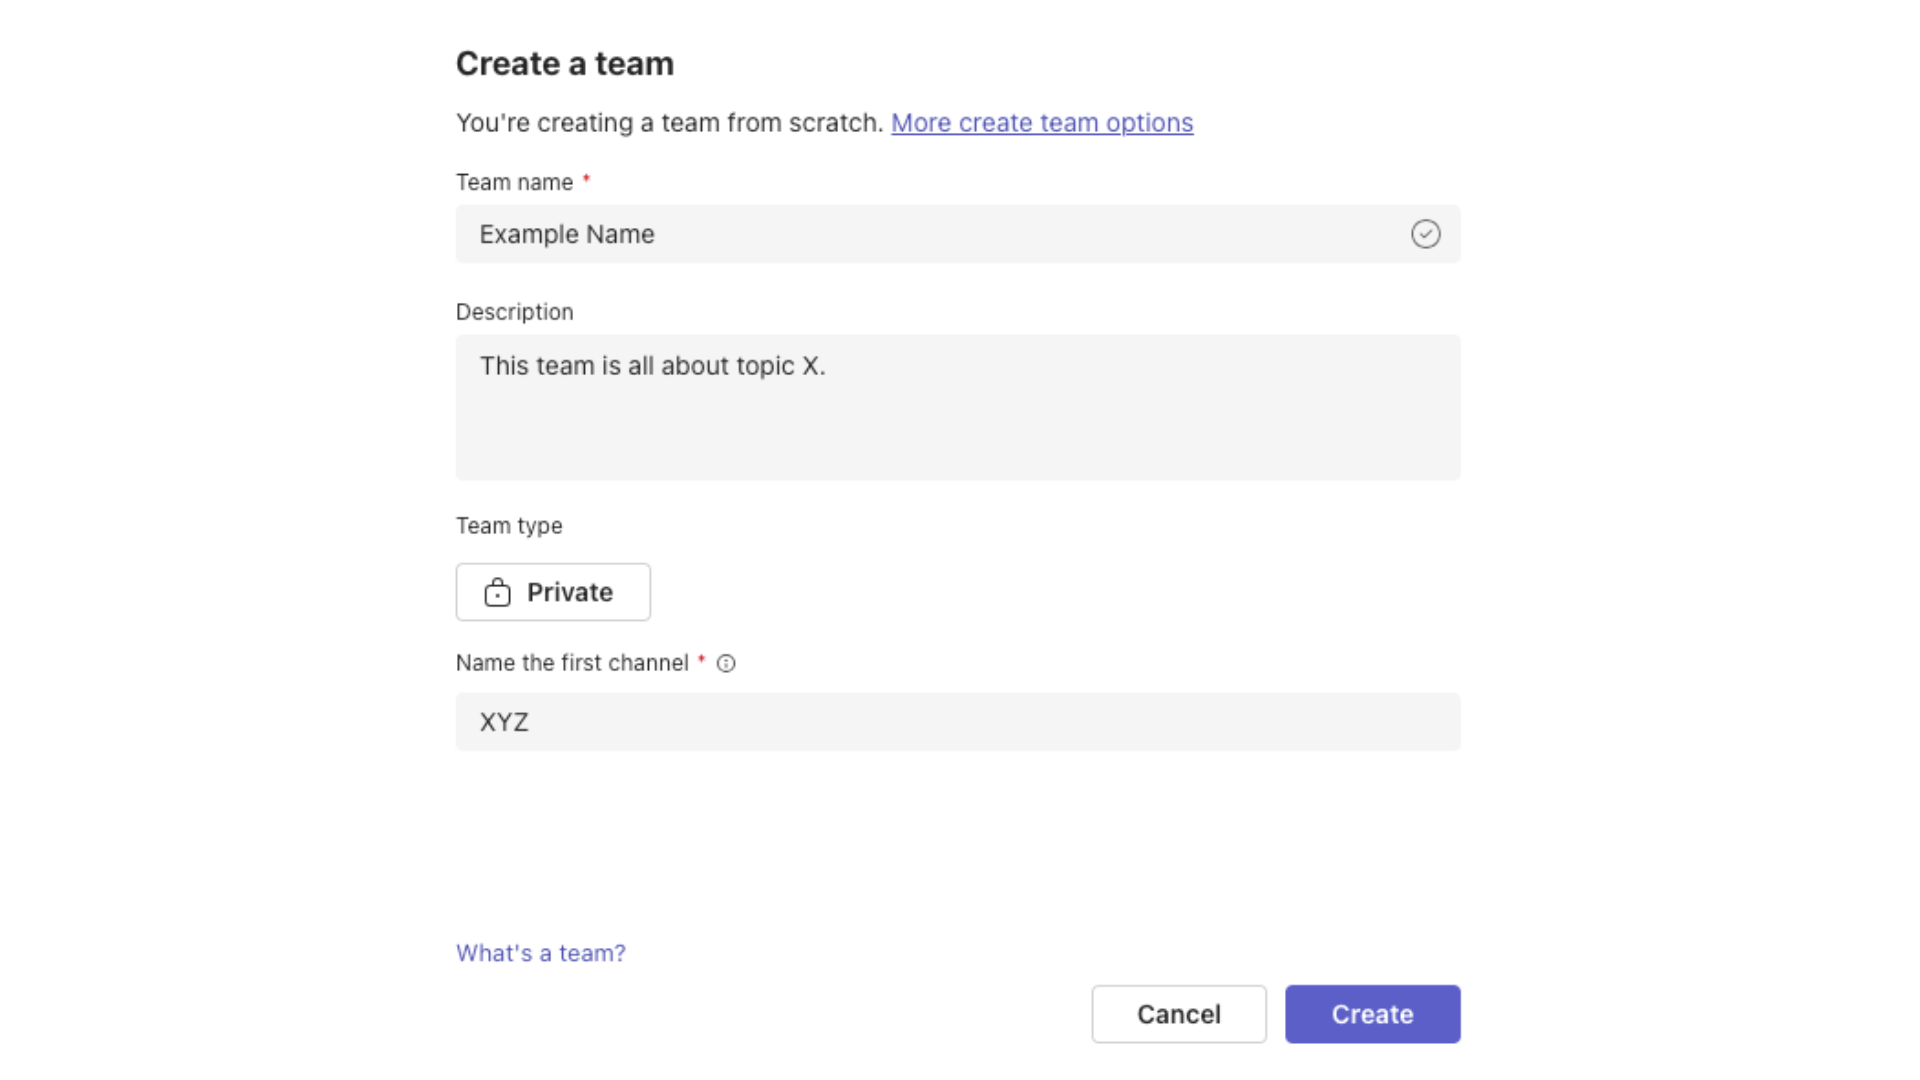Click inside the Description text area
1920x1080 pixels.
point(957,408)
